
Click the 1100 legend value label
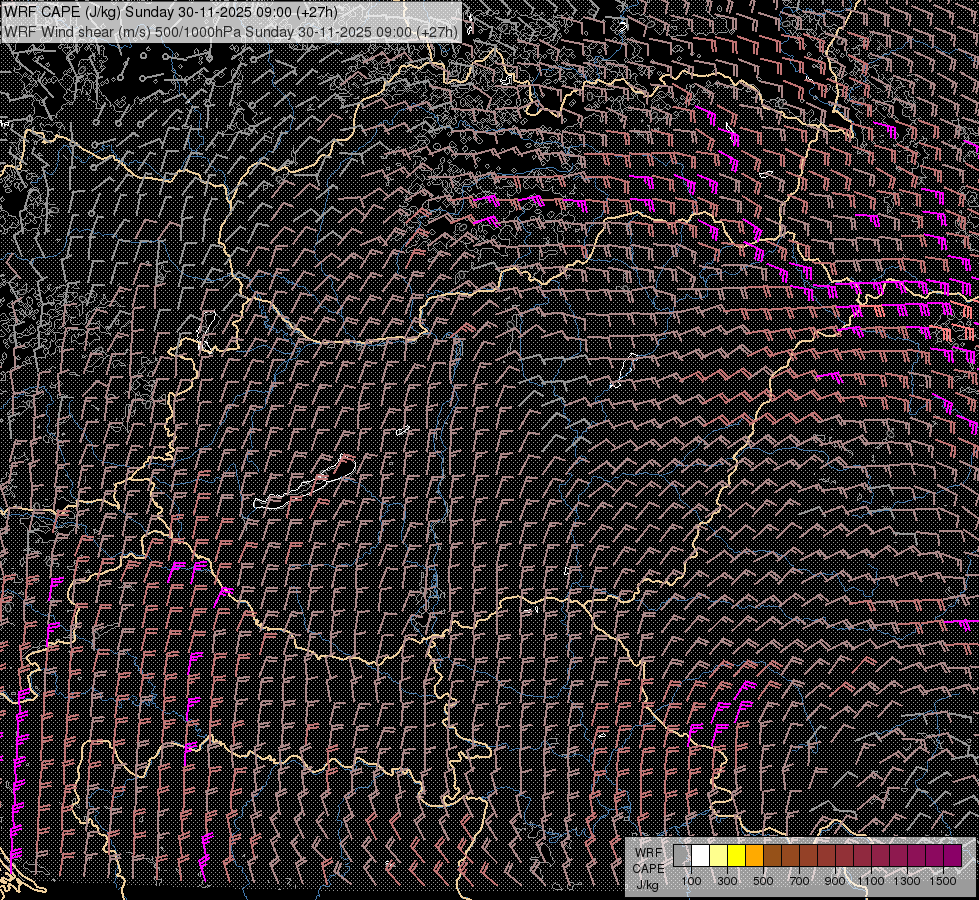point(871,881)
